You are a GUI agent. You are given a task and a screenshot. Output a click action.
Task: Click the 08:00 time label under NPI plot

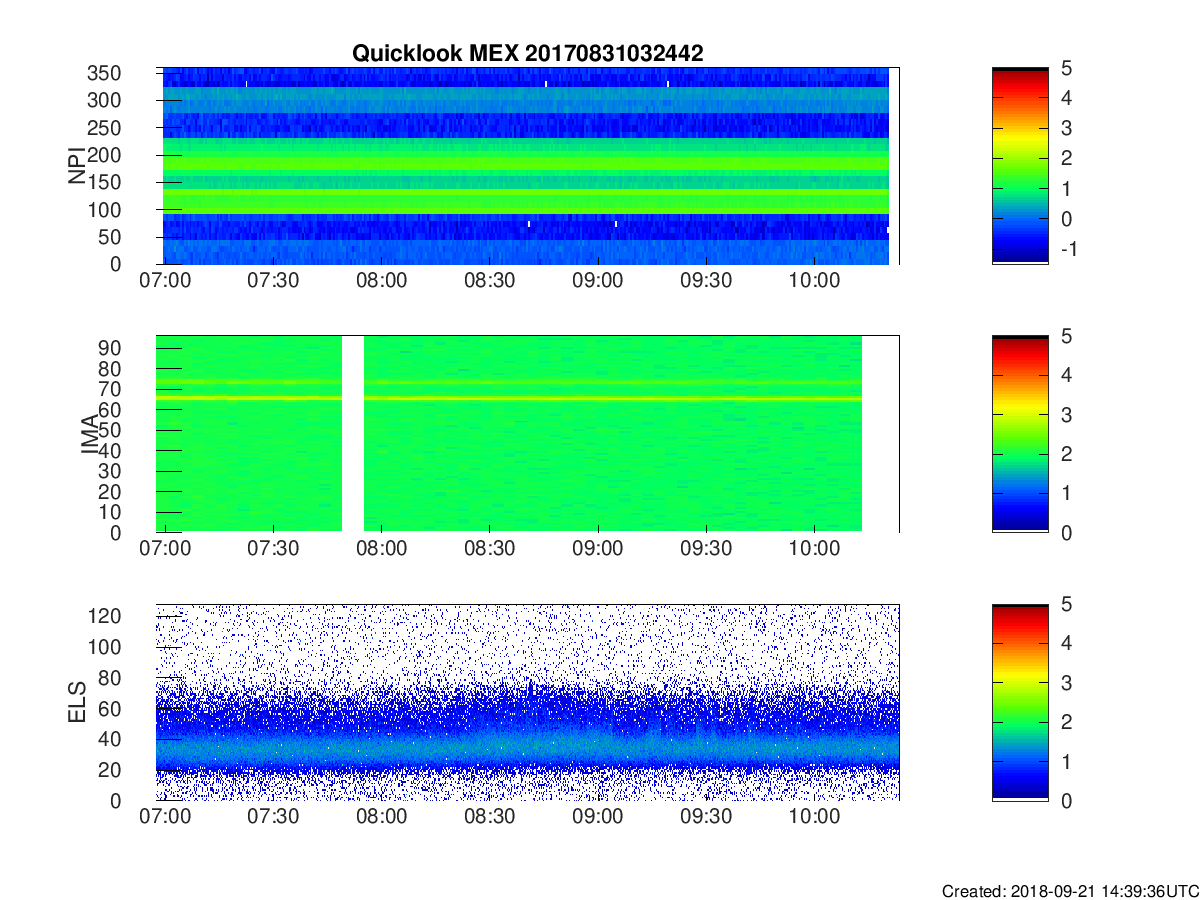tap(382, 282)
